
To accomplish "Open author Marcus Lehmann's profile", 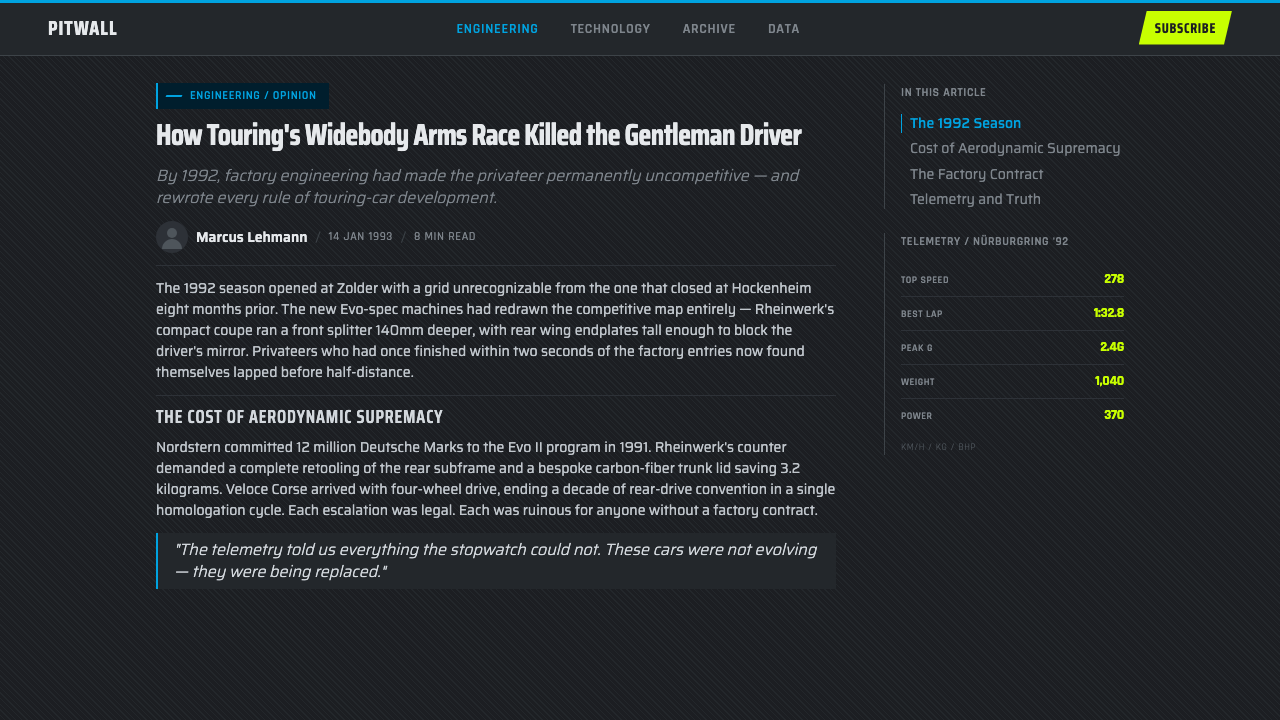I will 252,237.
